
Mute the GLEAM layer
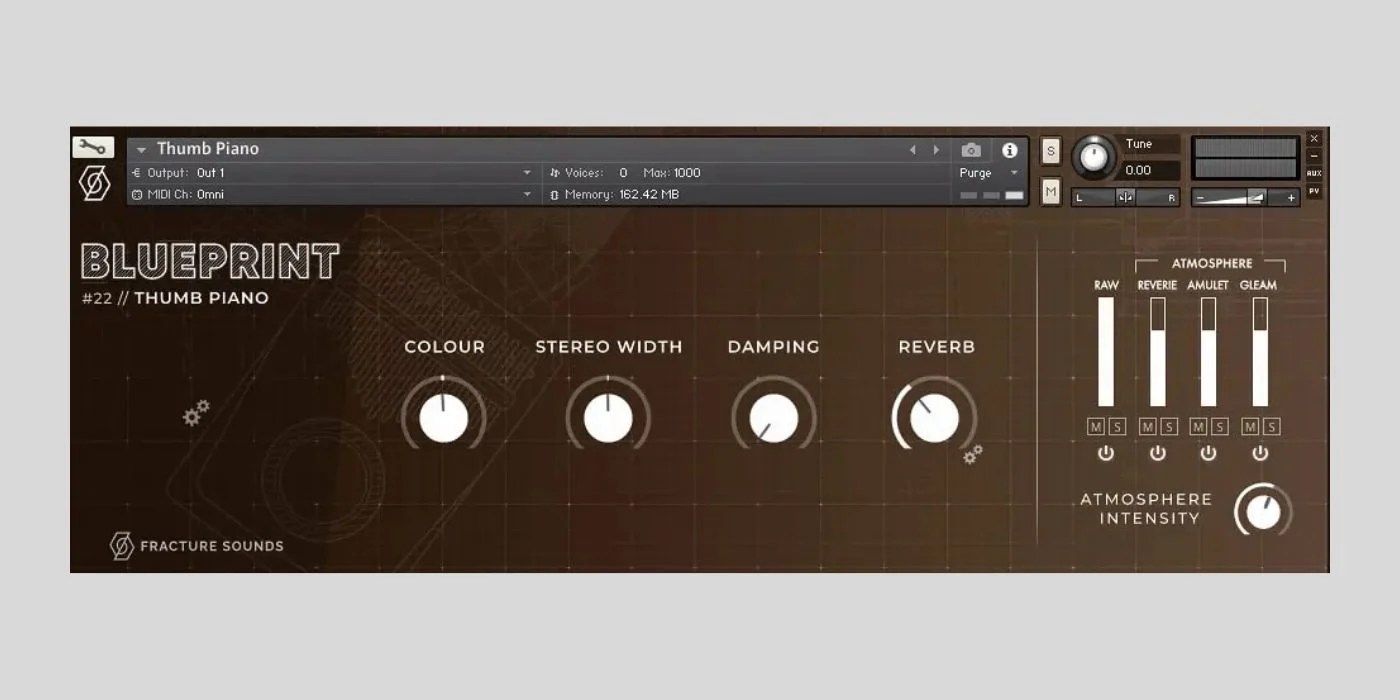[1250, 427]
